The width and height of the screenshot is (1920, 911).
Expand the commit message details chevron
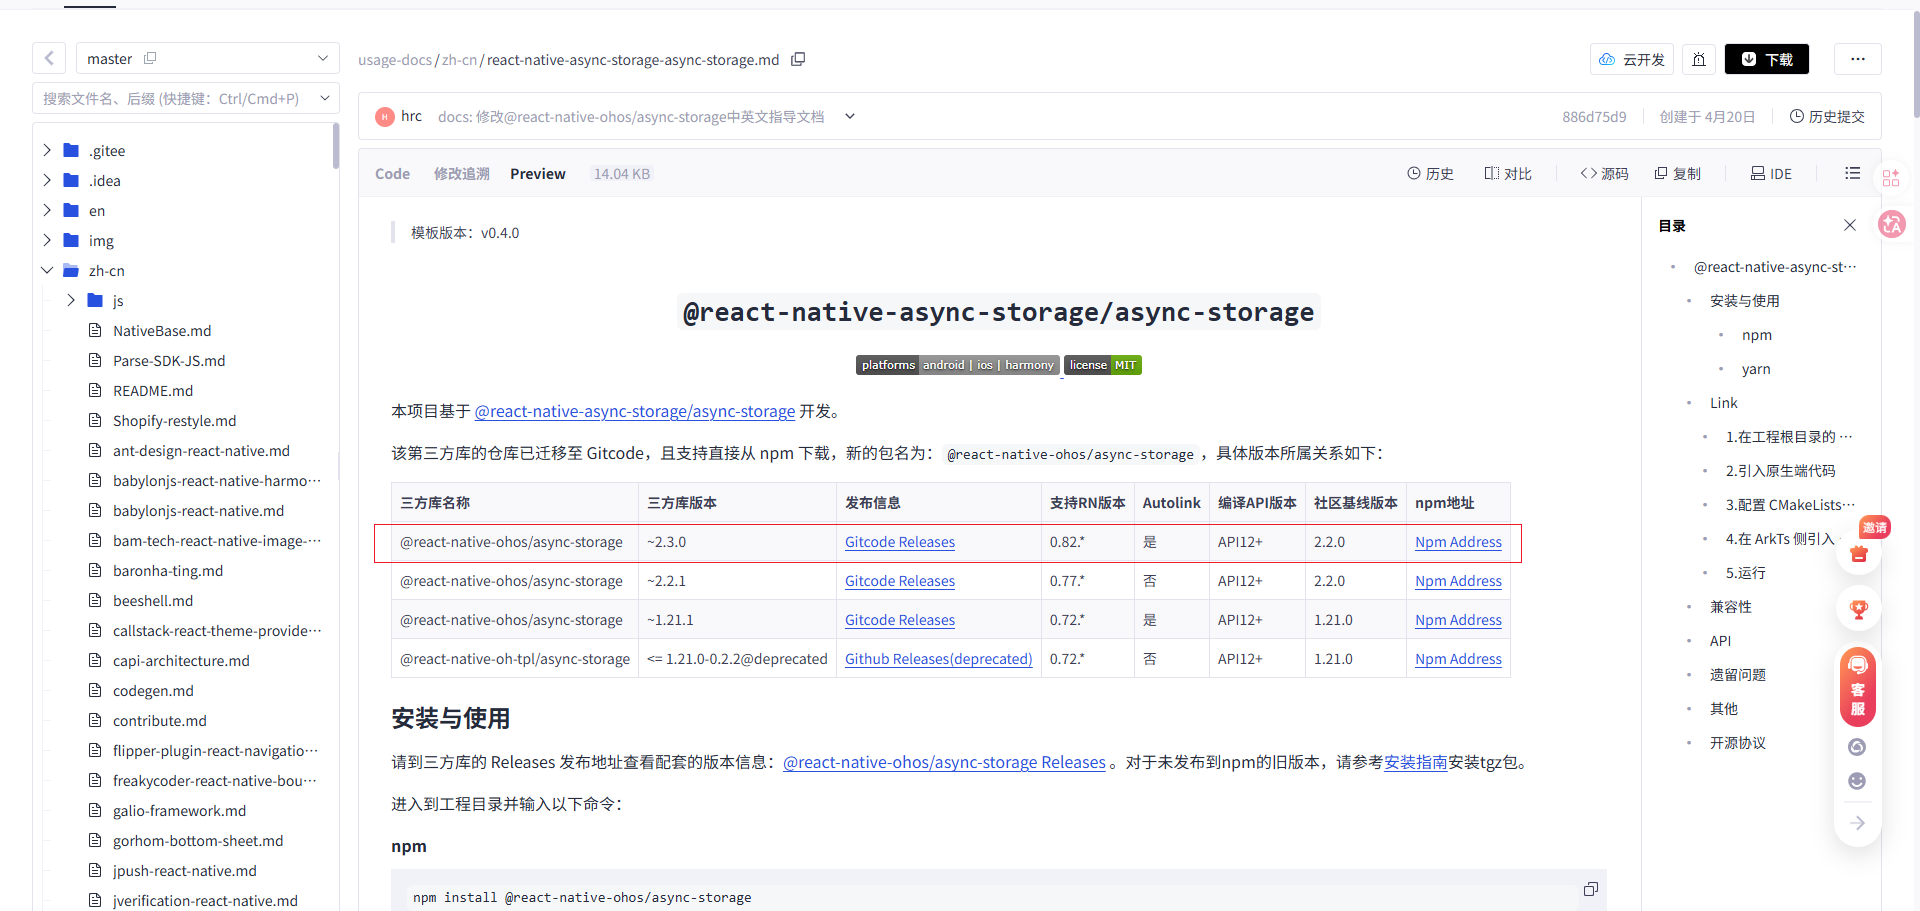pos(849,116)
